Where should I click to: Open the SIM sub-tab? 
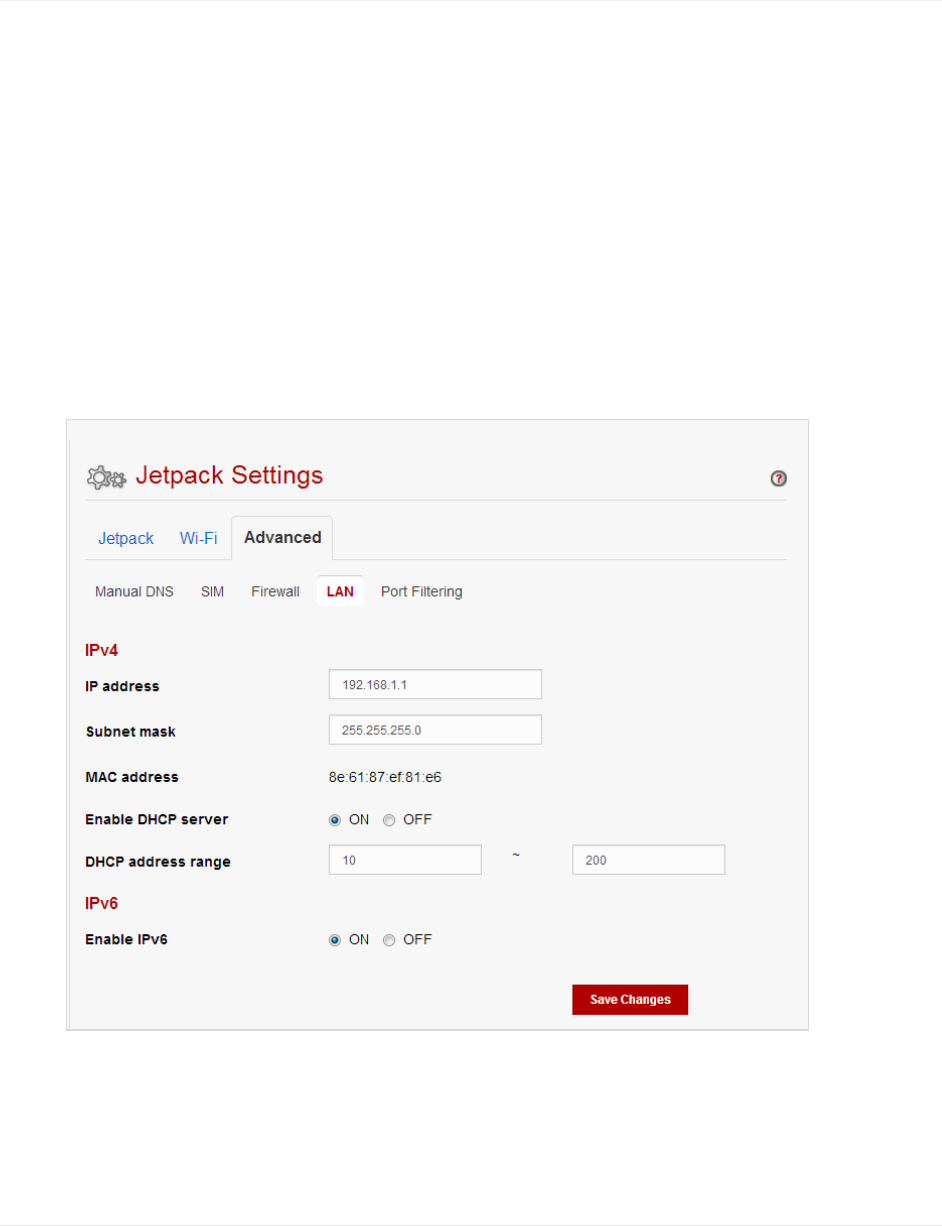coord(212,592)
